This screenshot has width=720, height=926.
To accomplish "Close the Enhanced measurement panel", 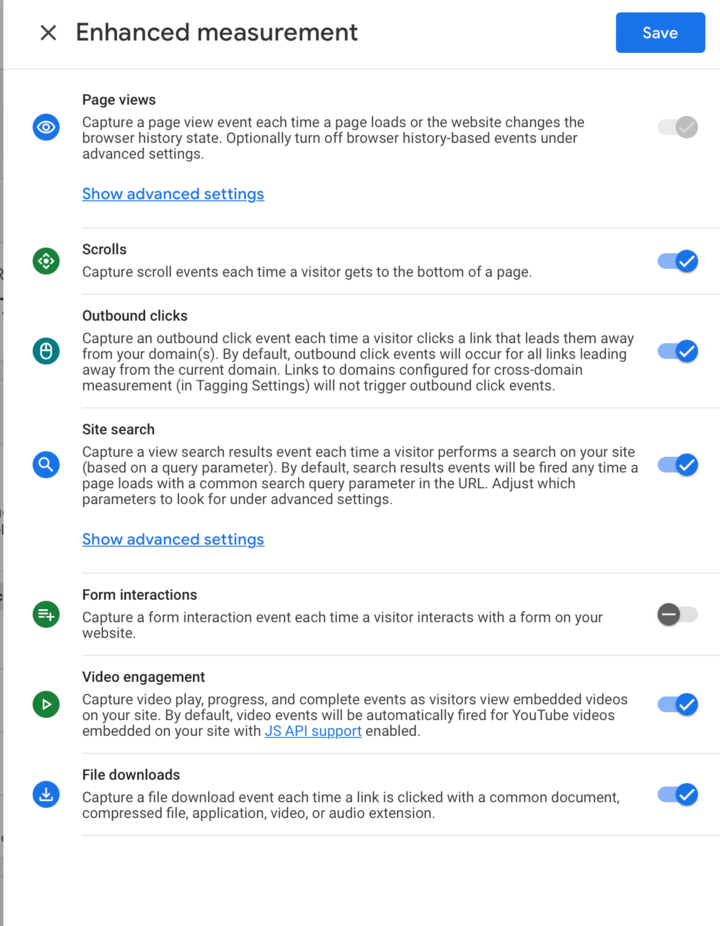I will tap(48, 32).
